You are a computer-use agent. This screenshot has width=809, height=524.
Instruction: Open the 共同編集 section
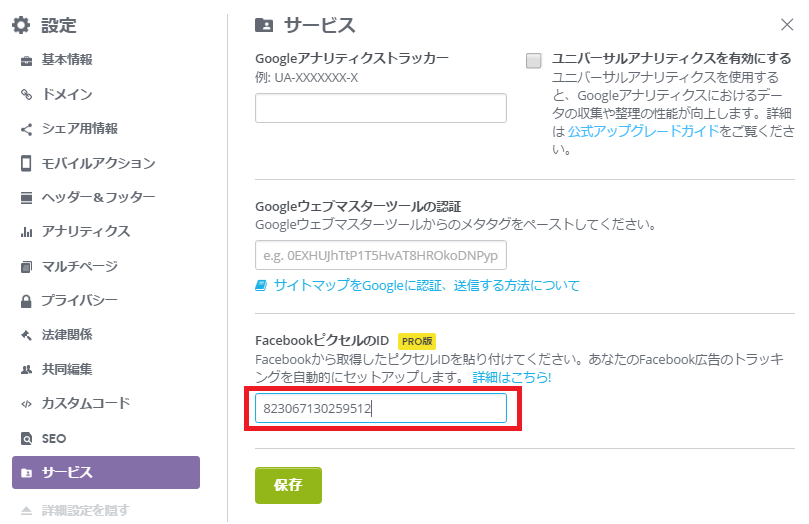pyautogui.click(x=67, y=369)
